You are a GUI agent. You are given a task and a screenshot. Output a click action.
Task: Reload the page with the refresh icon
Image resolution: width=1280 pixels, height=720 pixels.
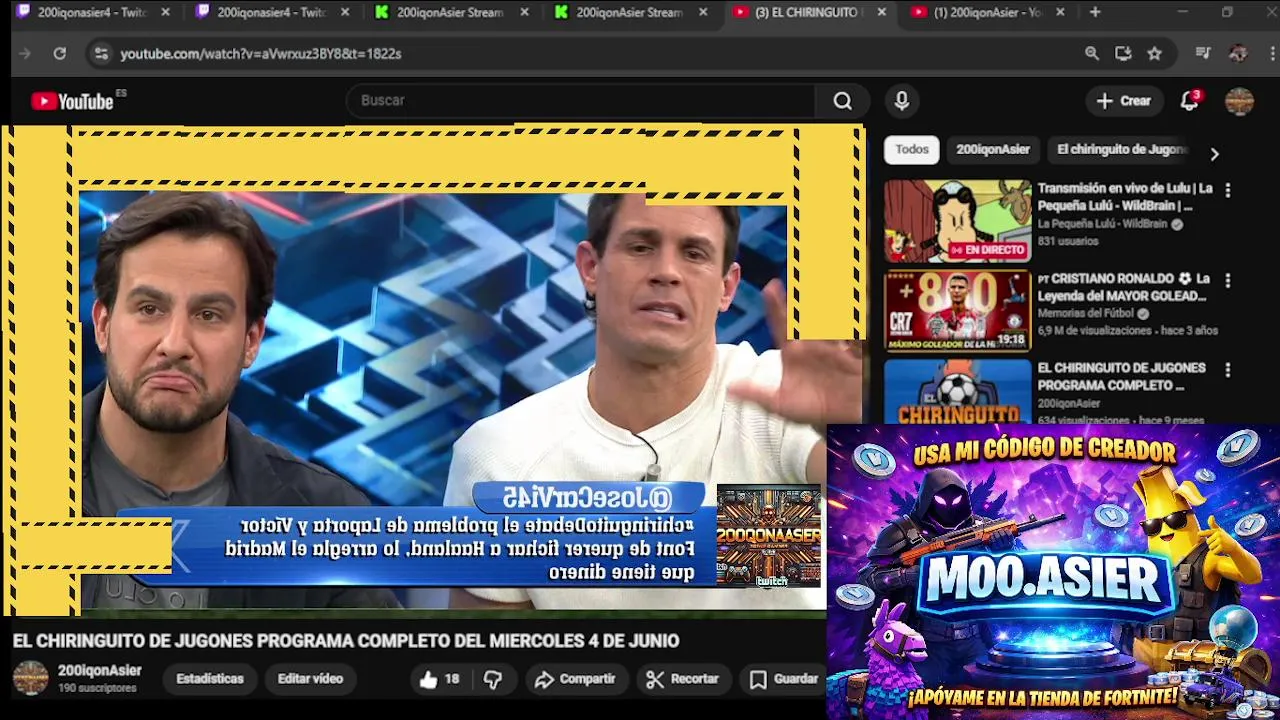click(x=60, y=54)
